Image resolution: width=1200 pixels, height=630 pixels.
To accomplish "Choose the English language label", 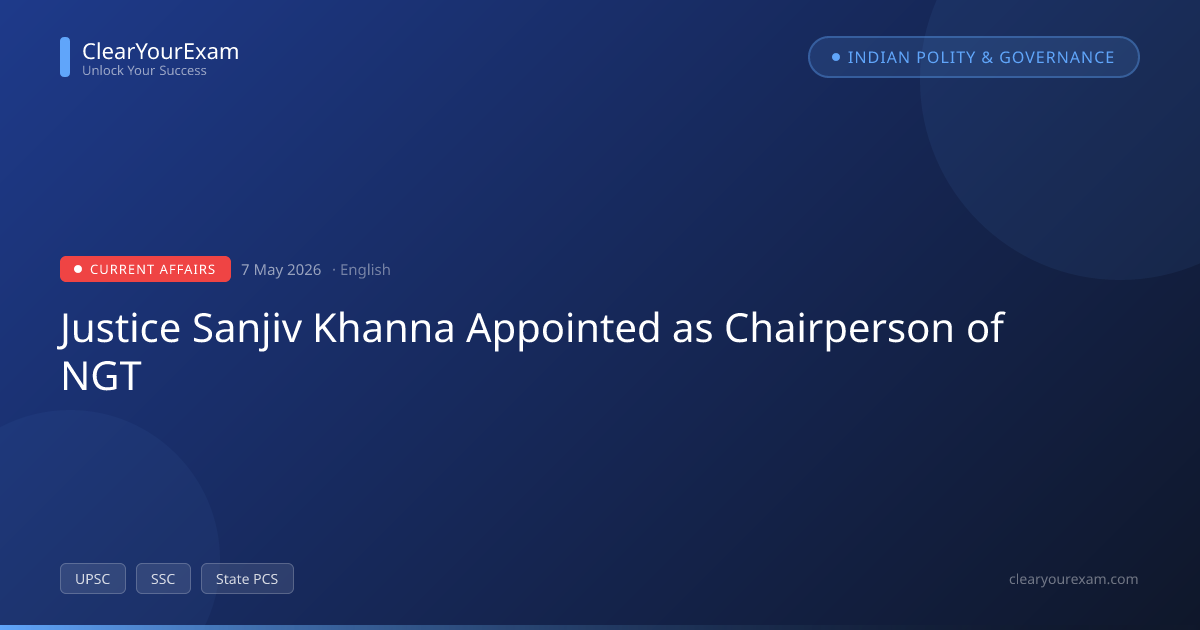I will (365, 270).
